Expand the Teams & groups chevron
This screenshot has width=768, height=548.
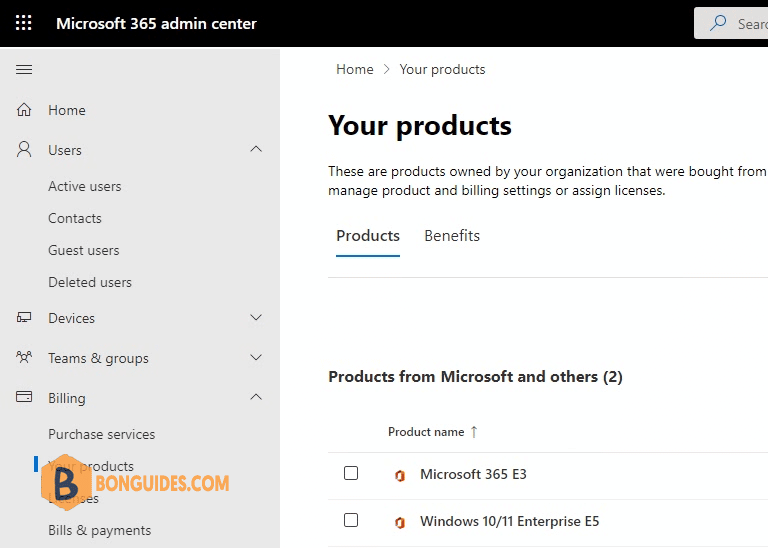pyautogui.click(x=256, y=357)
